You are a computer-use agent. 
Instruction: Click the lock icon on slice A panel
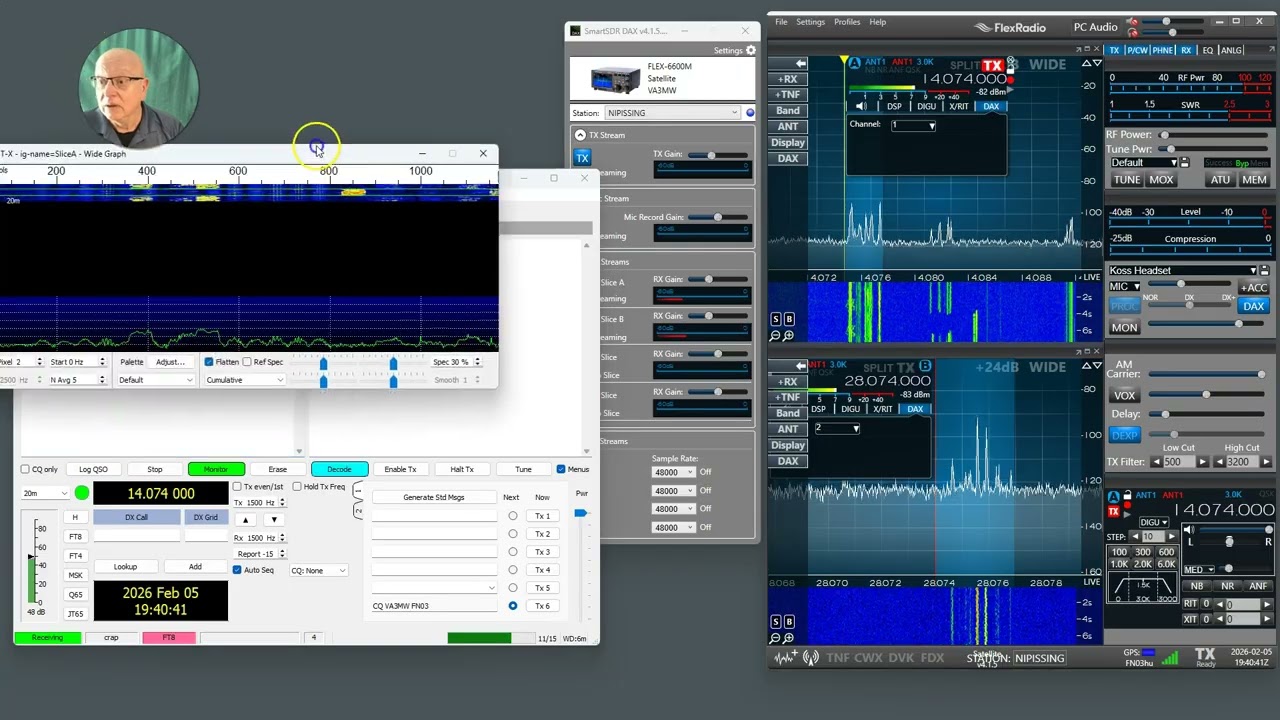tap(1127, 495)
